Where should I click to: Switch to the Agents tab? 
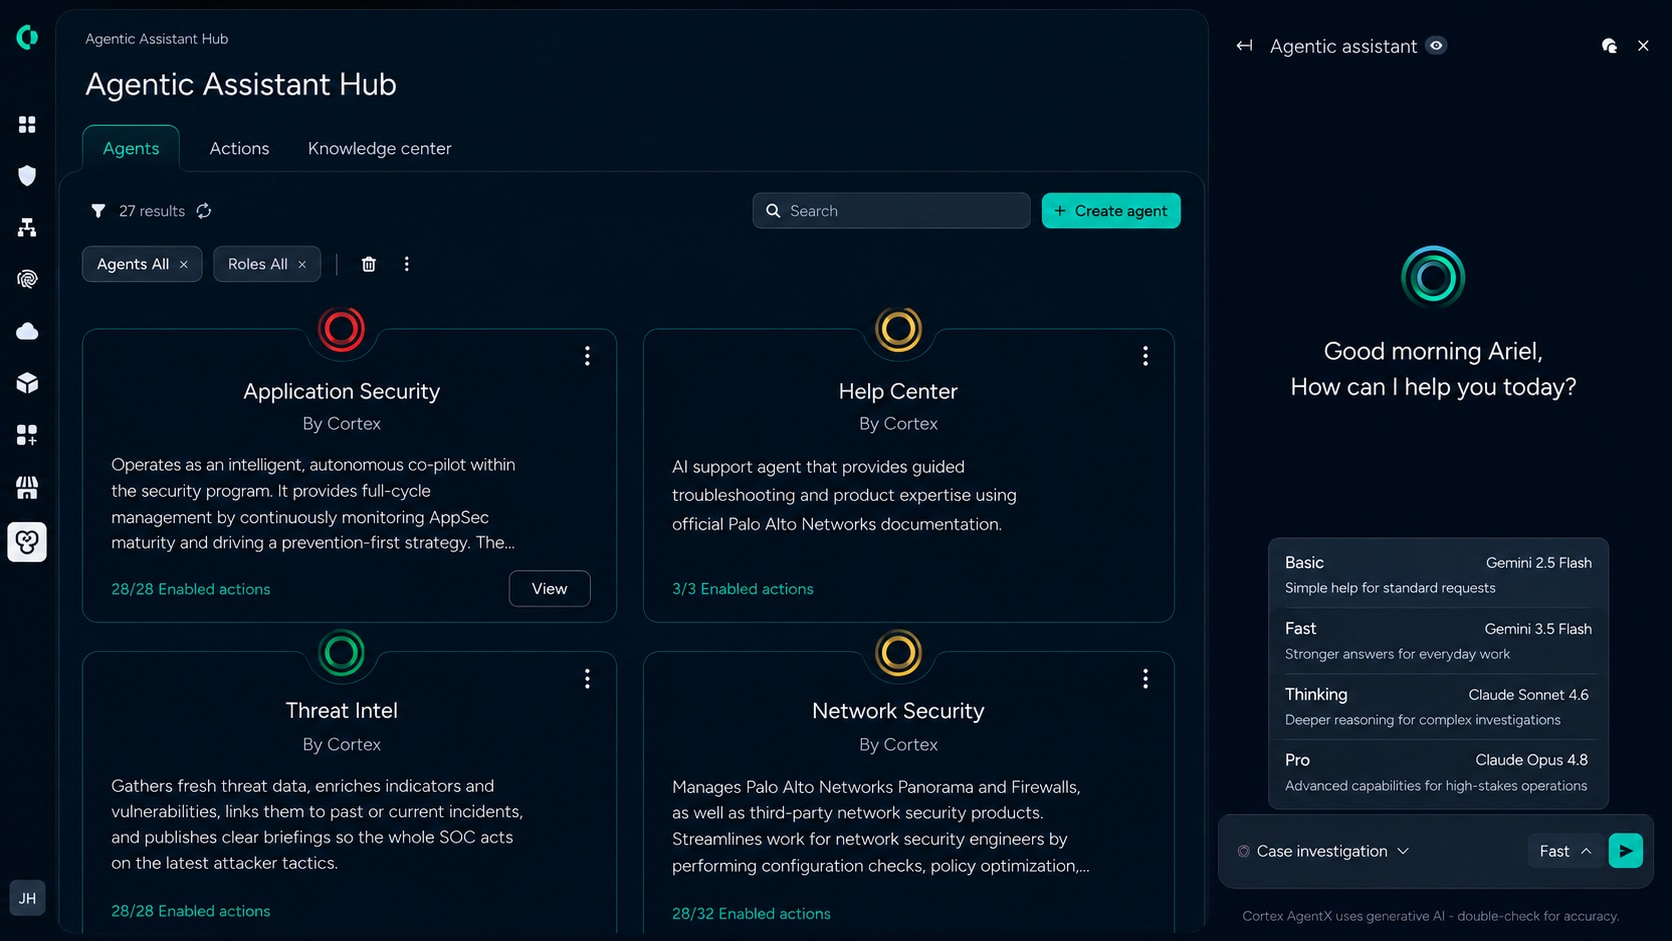click(x=131, y=148)
